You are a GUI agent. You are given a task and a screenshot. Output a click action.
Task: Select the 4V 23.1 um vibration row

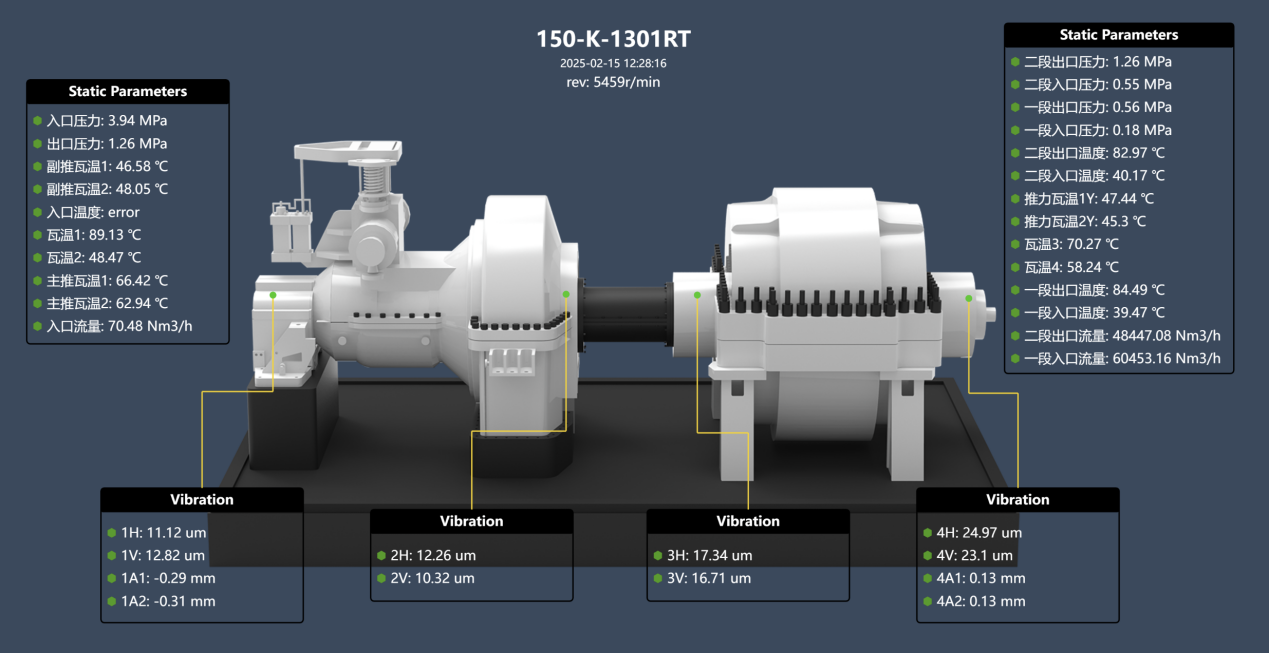[x=977, y=555]
